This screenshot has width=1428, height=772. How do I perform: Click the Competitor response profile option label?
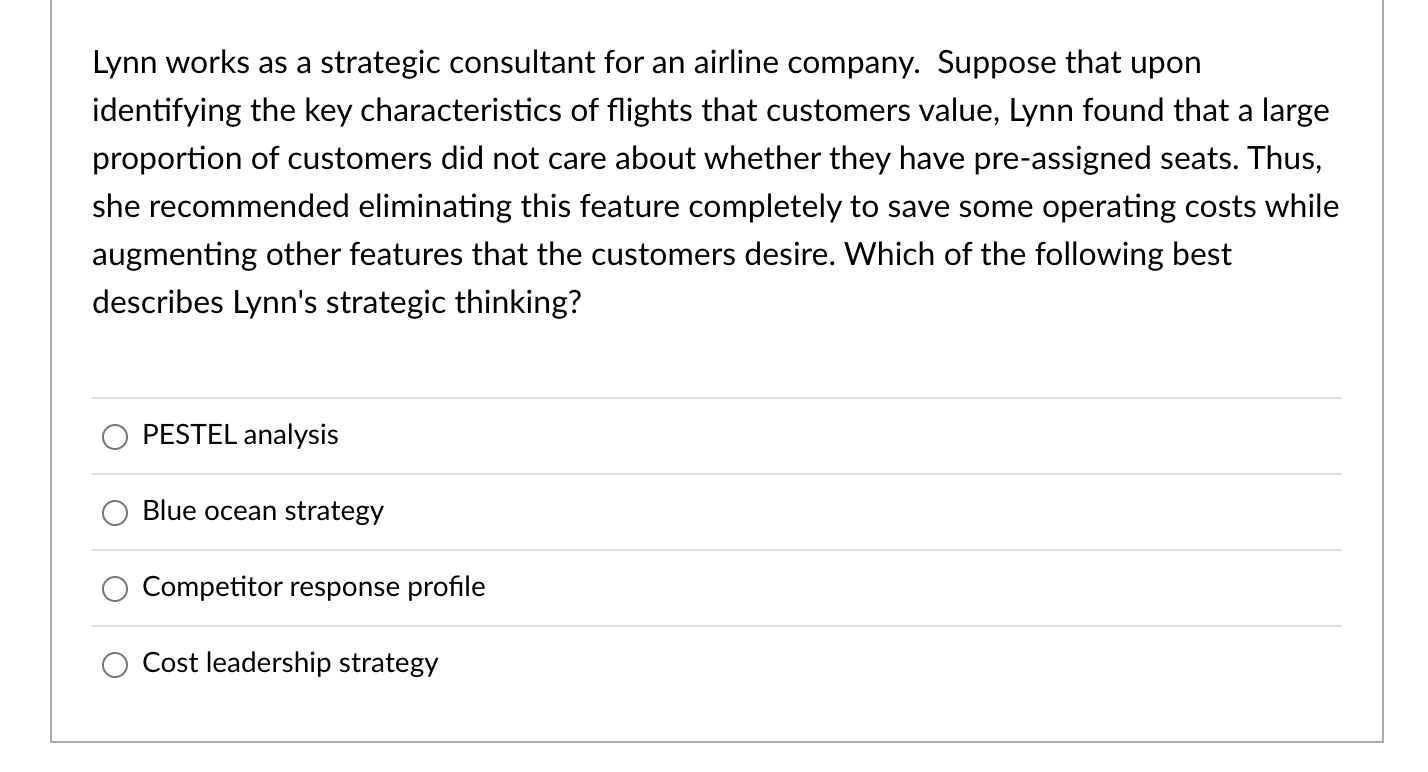pos(313,587)
